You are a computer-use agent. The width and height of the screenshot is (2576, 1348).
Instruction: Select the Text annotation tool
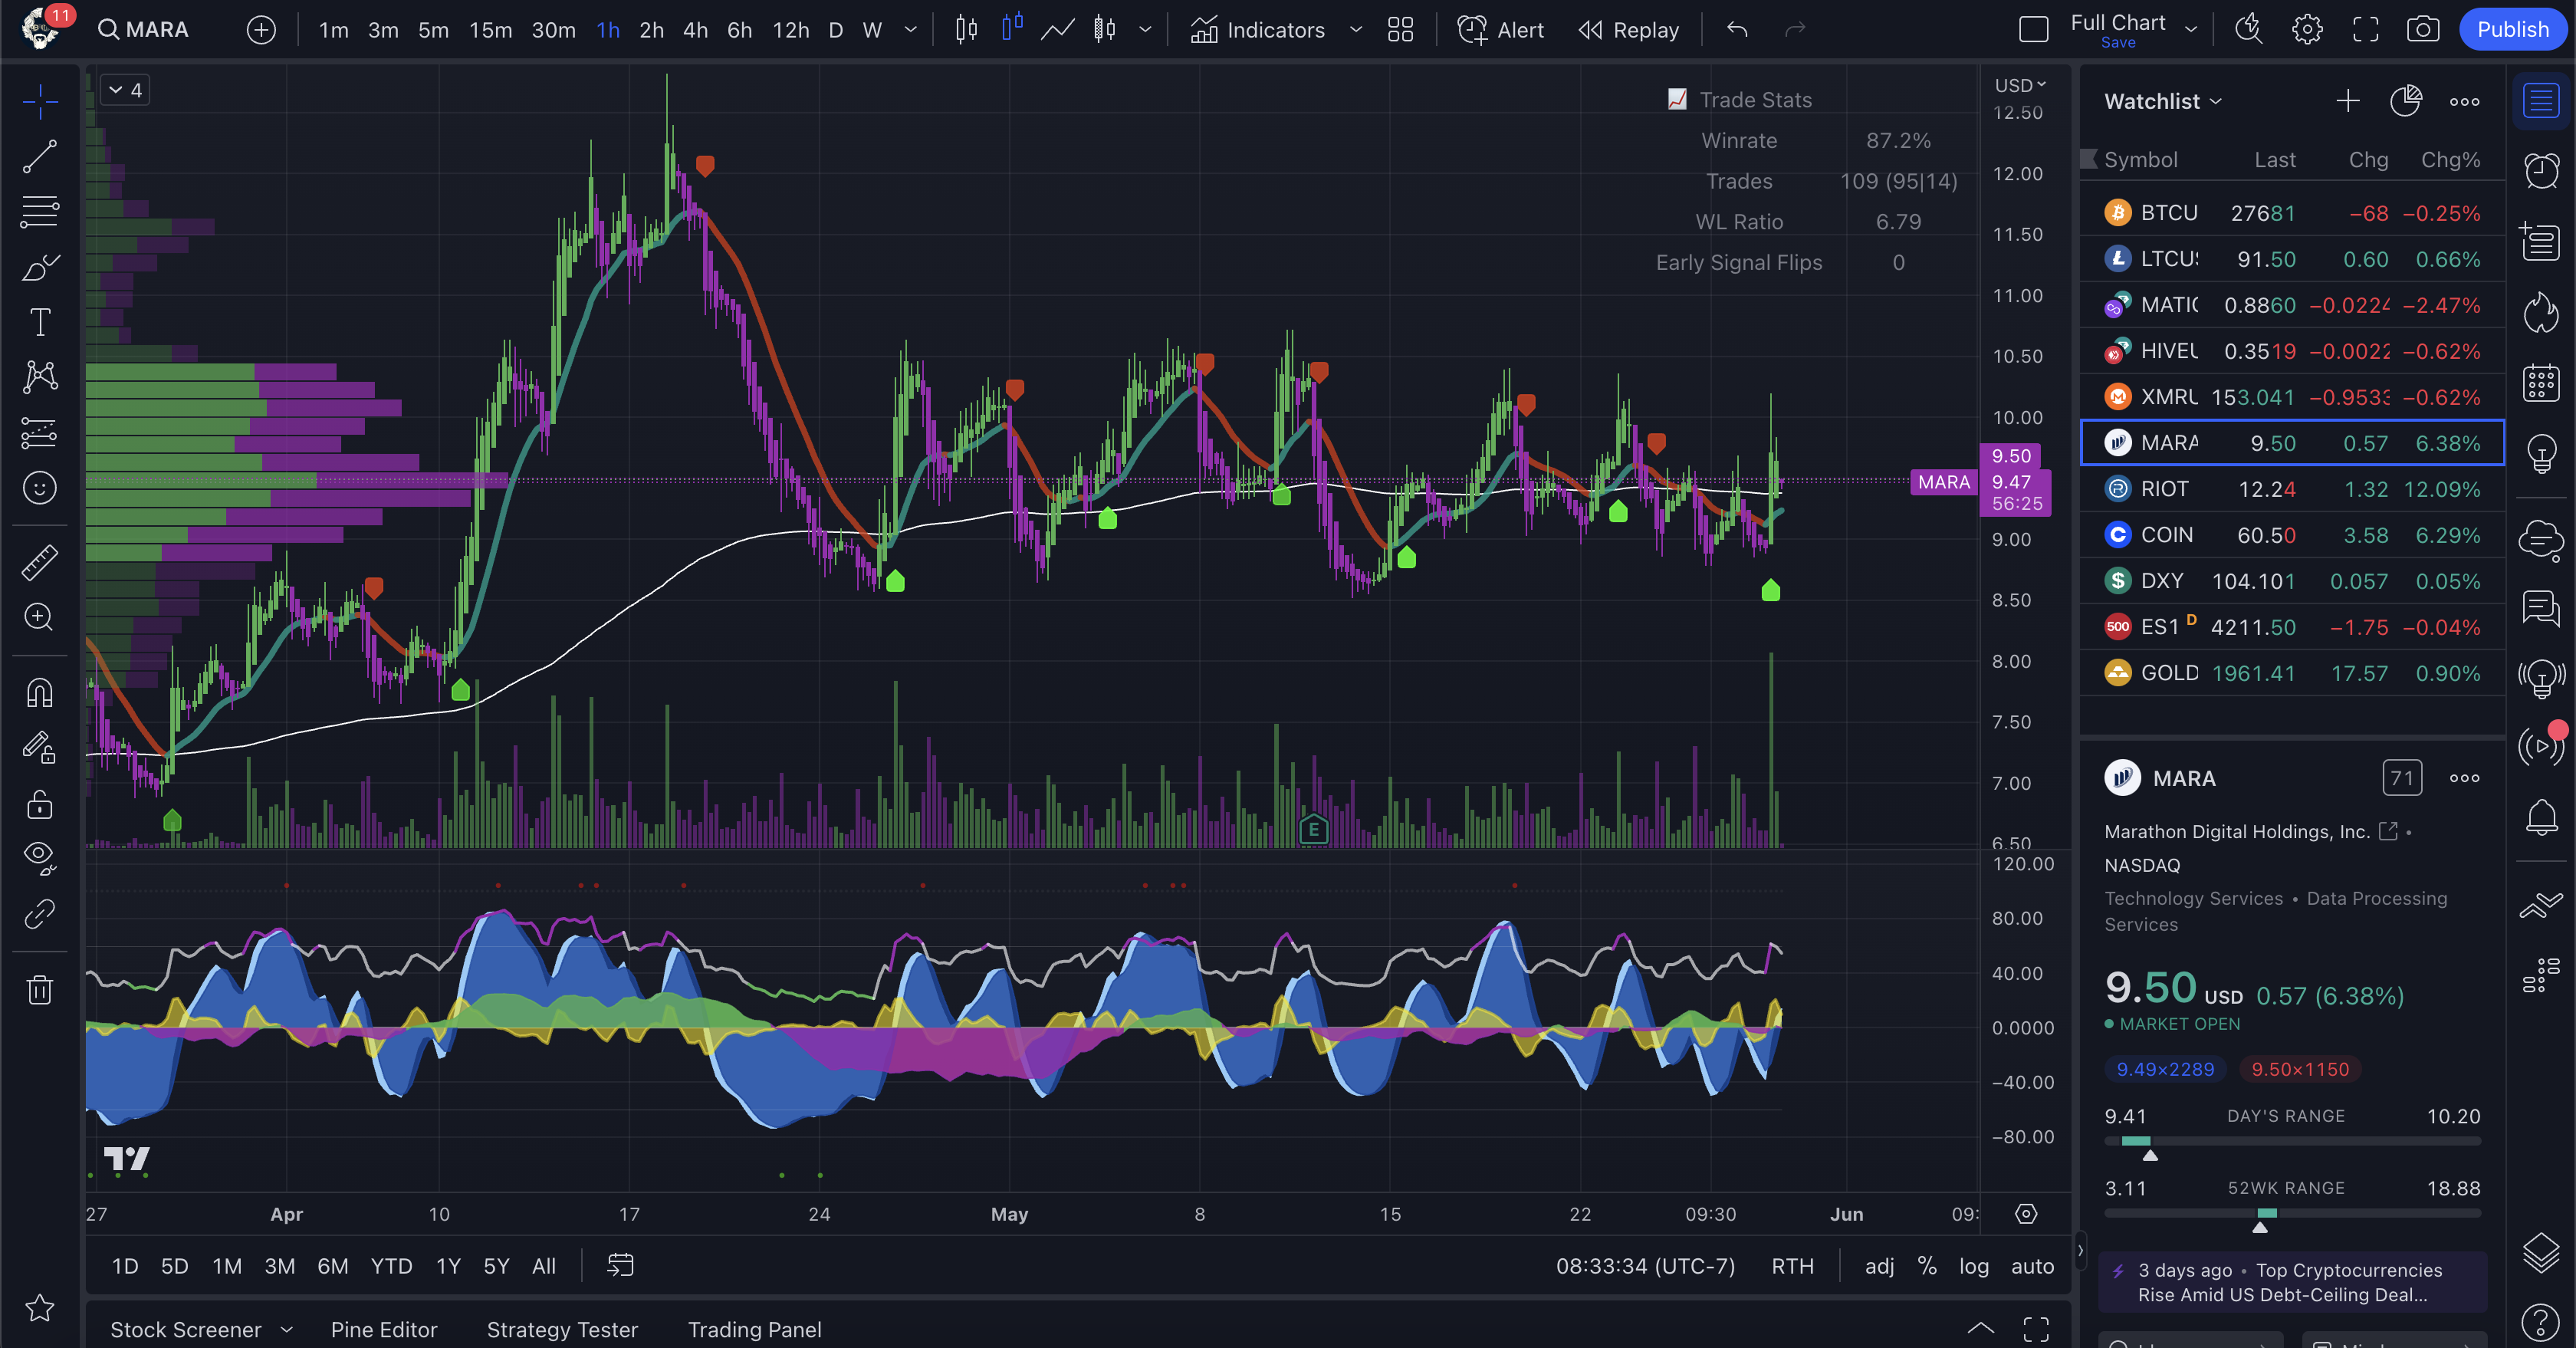click(x=40, y=323)
